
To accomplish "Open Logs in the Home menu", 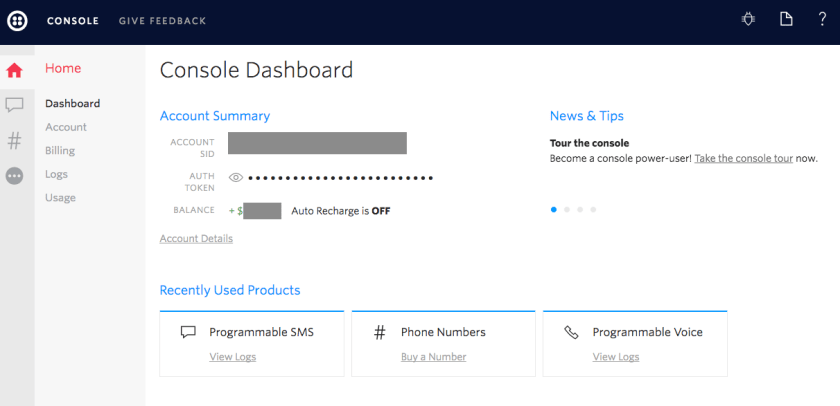I will pyautogui.click(x=56, y=174).
